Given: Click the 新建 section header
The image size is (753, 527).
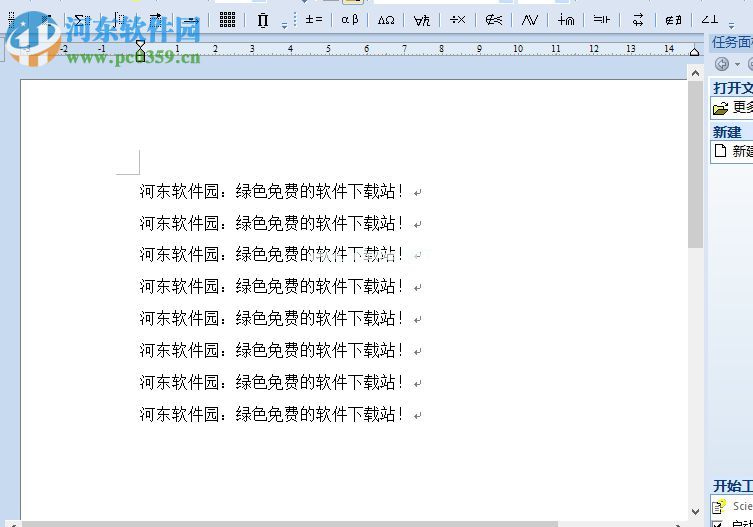Looking at the screenshot, I should point(727,132).
